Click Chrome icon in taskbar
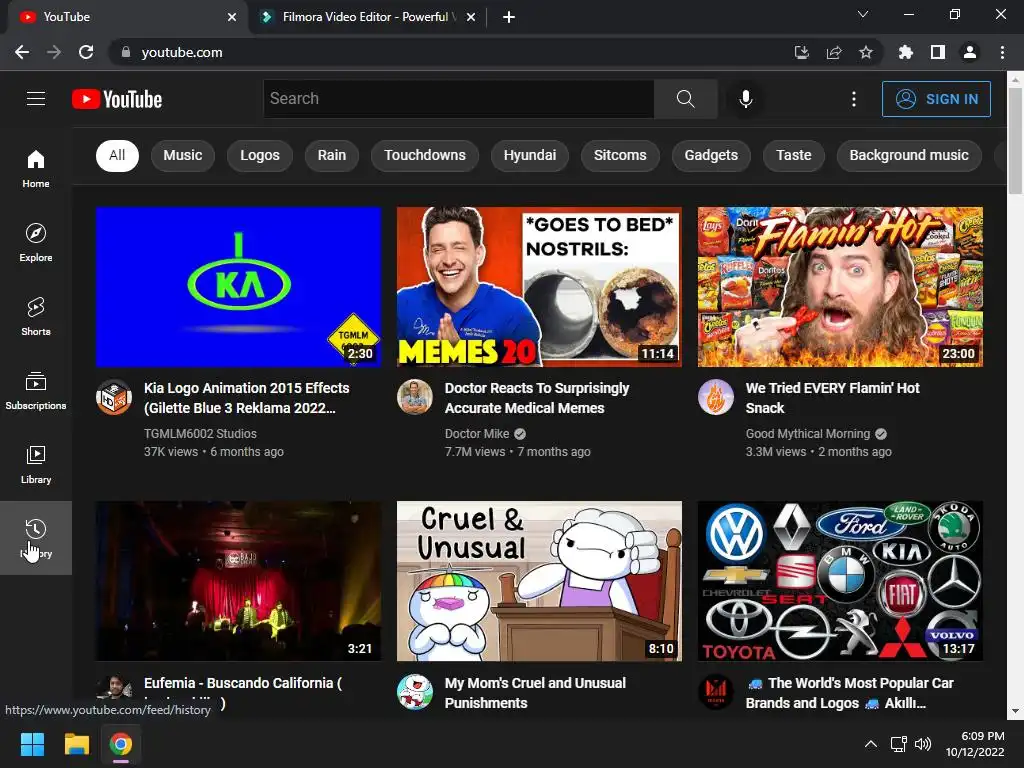Image resolution: width=1024 pixels, height=768 pixels. 121,744
